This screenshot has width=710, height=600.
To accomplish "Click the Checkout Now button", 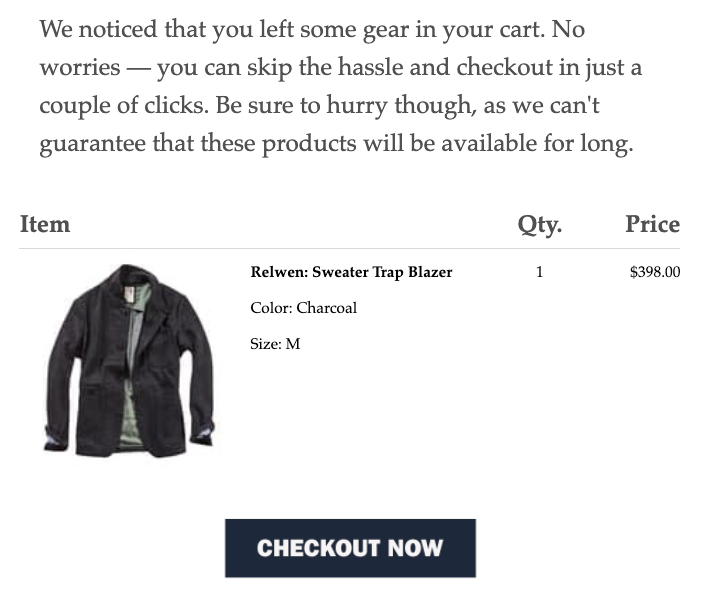I will (x=350, y=548).
